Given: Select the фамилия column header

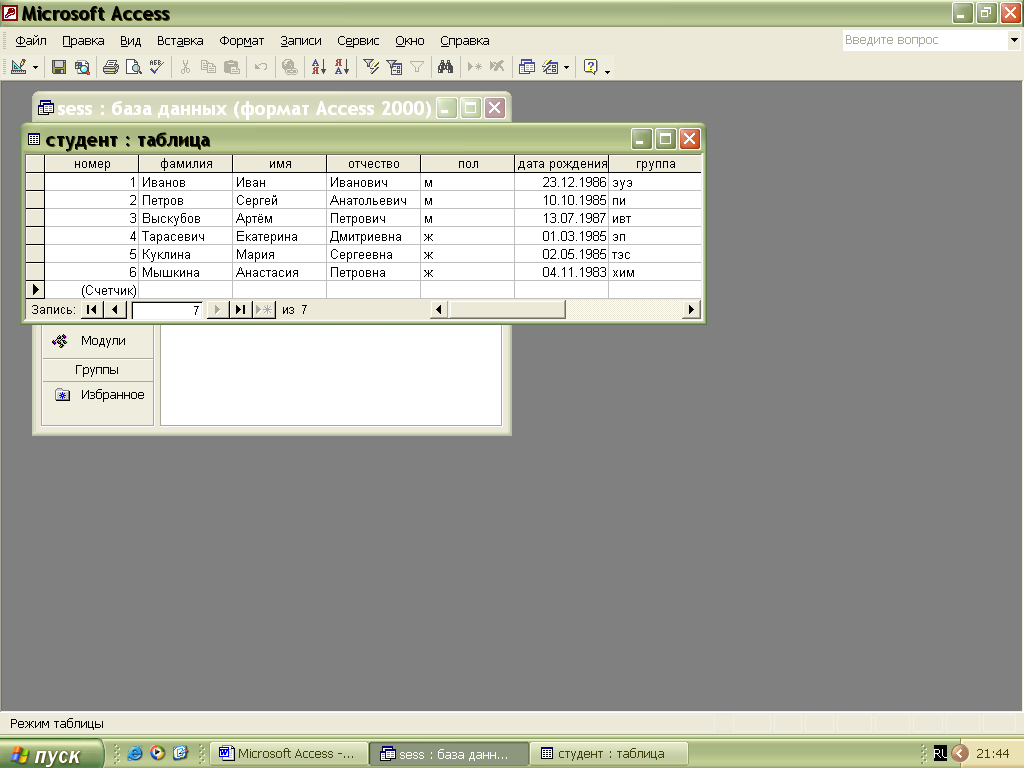Looking at the screenshot, I should (x=185, y=163).
